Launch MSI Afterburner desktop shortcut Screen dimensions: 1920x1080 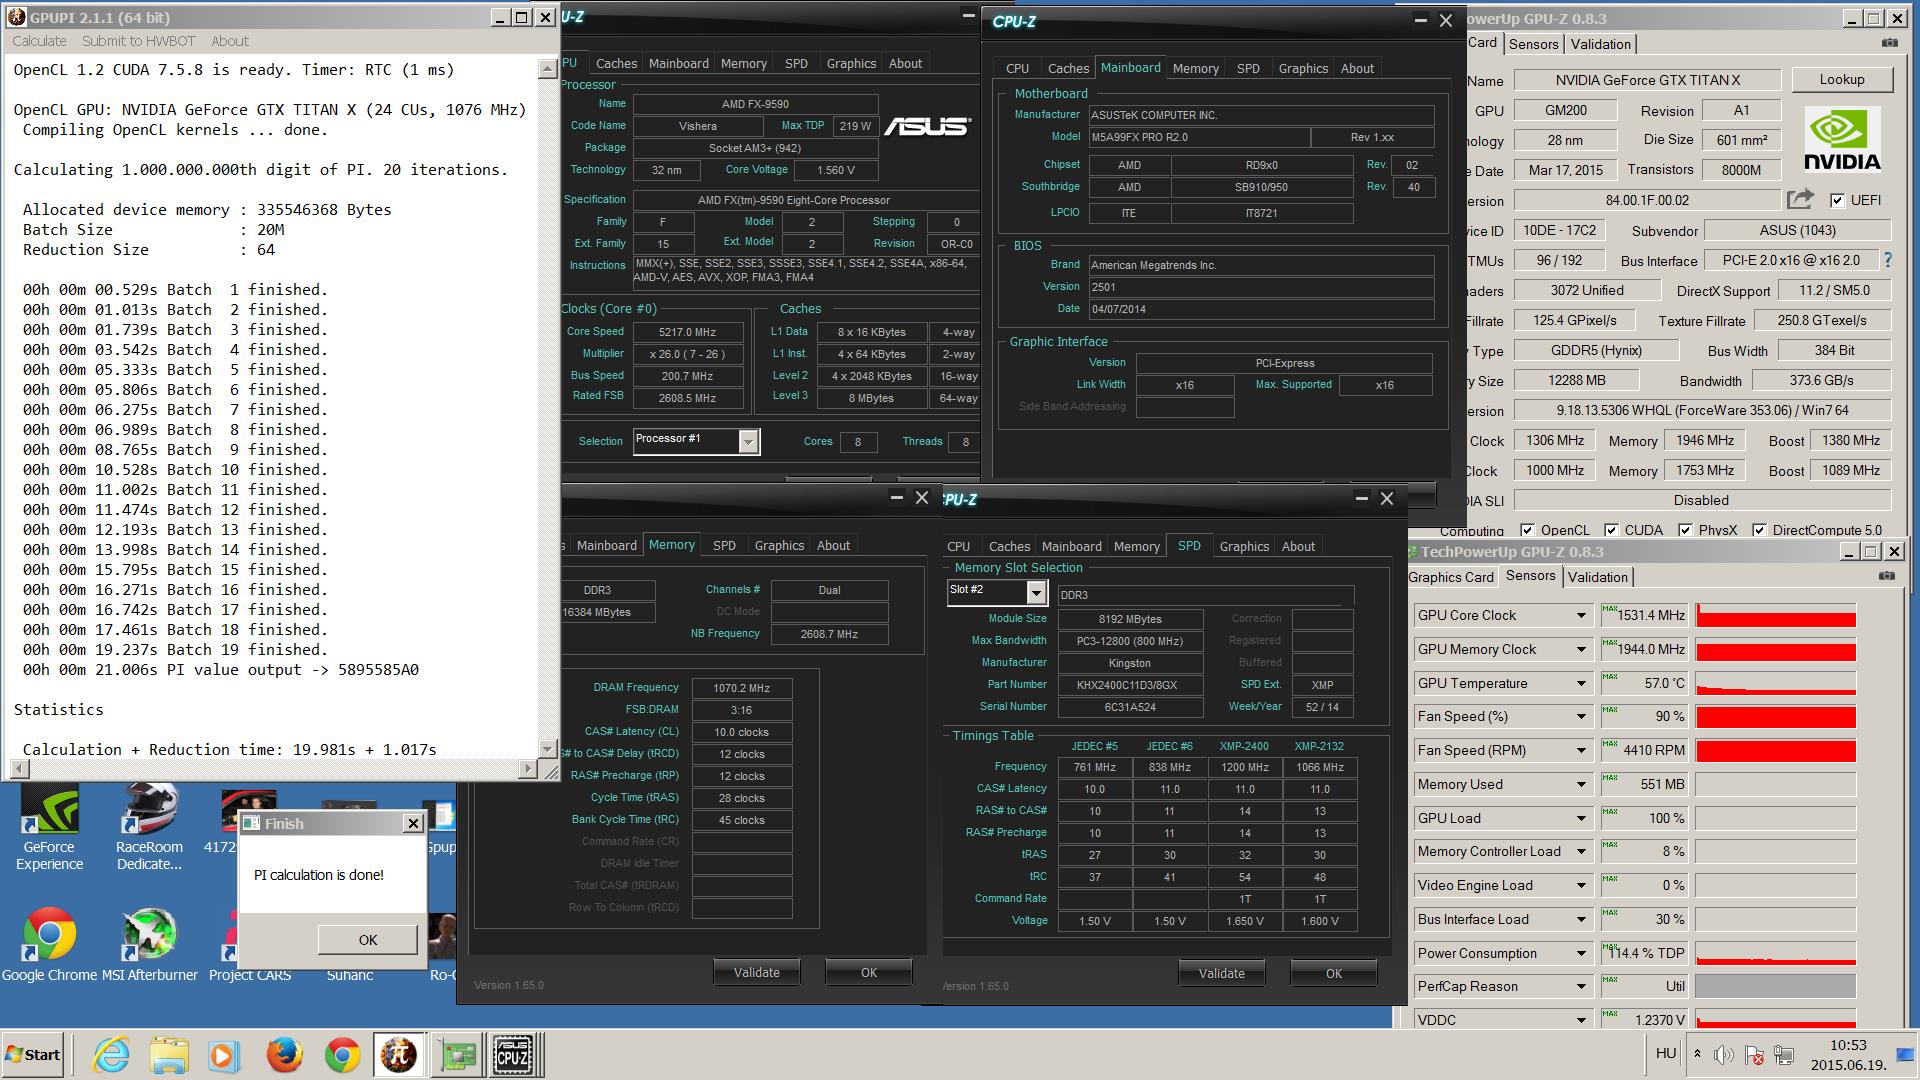(x=149, y=945)
